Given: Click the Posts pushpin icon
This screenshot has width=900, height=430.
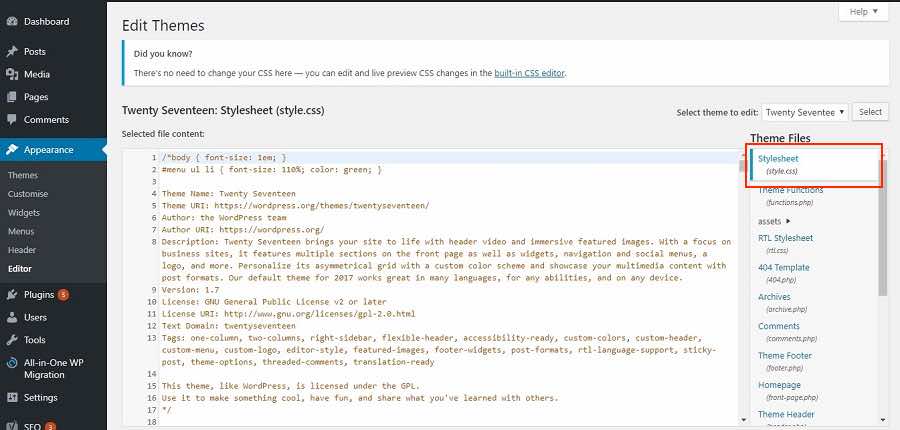Looking at the screenshot, I should [11, 52].
